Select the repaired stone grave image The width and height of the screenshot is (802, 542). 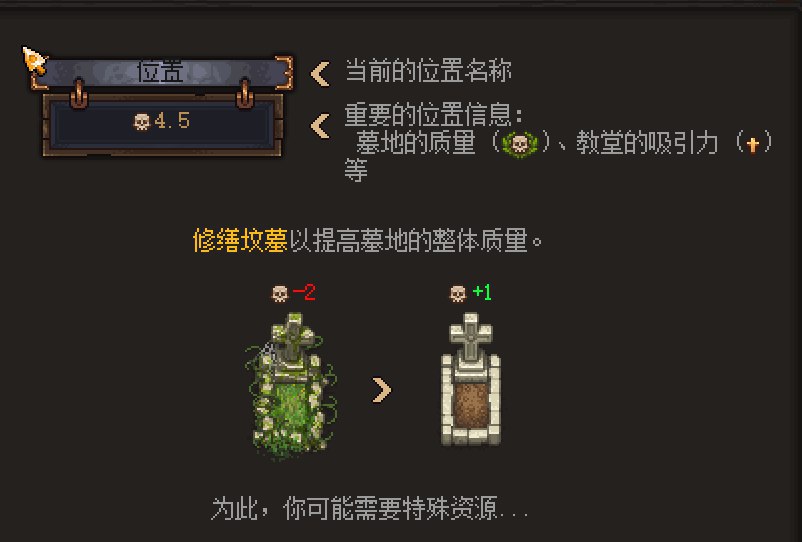pyautogui.click(x=471, y=379)
